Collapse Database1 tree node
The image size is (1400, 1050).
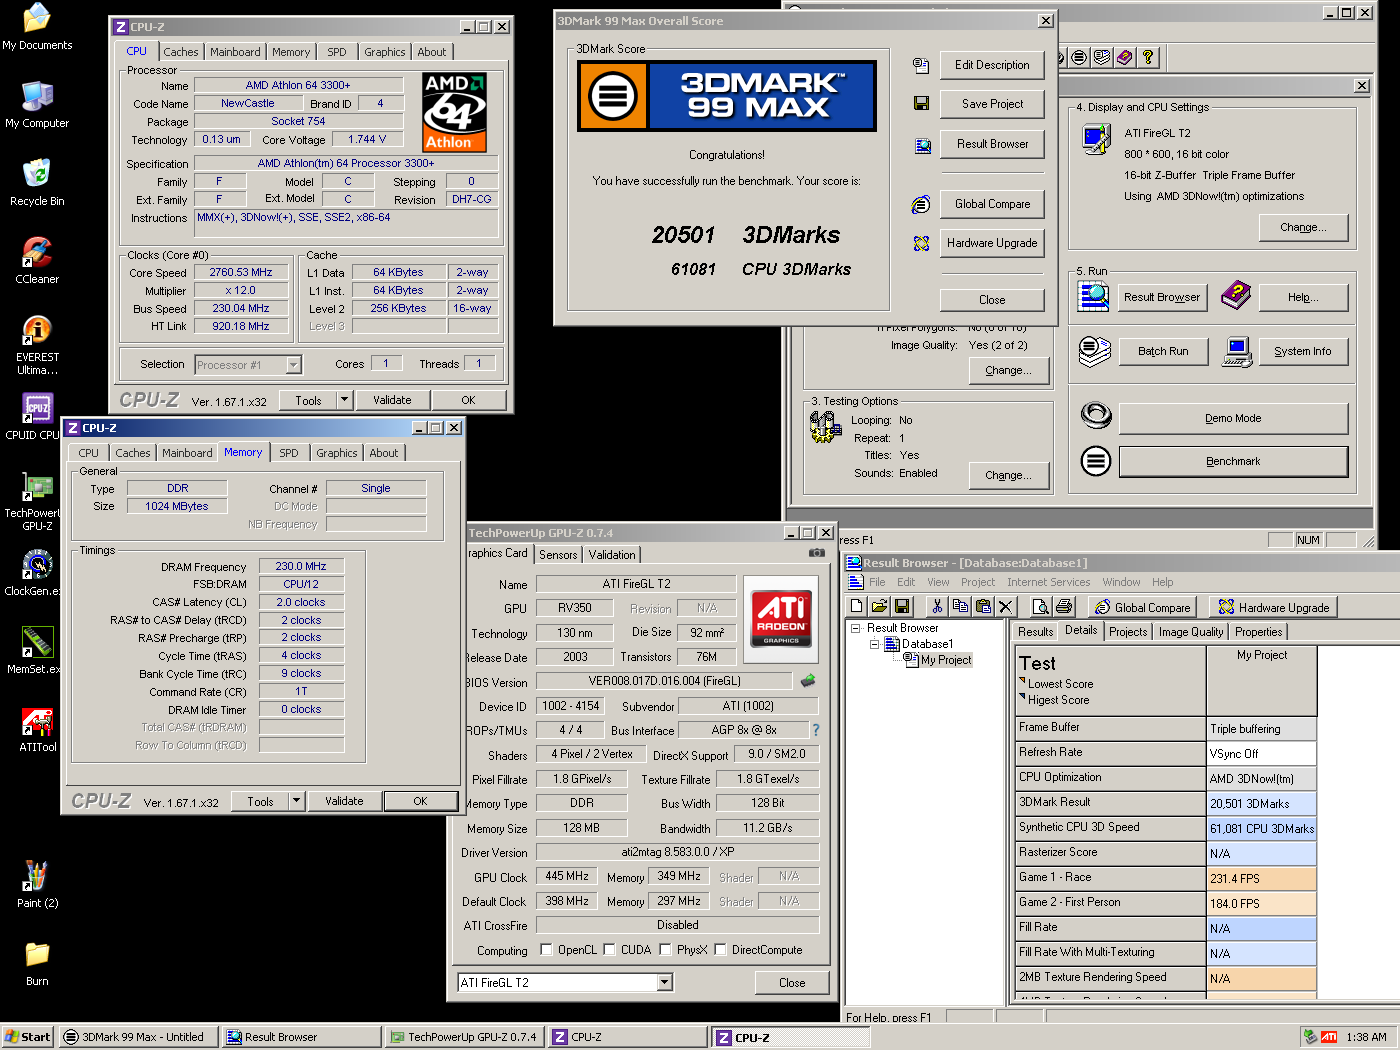tap(874, 644)
